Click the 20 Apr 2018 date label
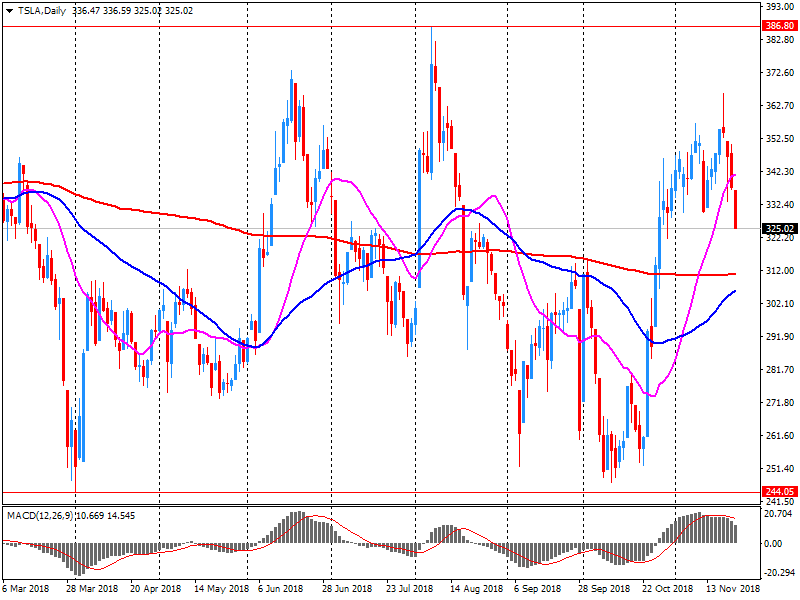The height and width of the screenshot is (600, 800). (x=156, y=588)
